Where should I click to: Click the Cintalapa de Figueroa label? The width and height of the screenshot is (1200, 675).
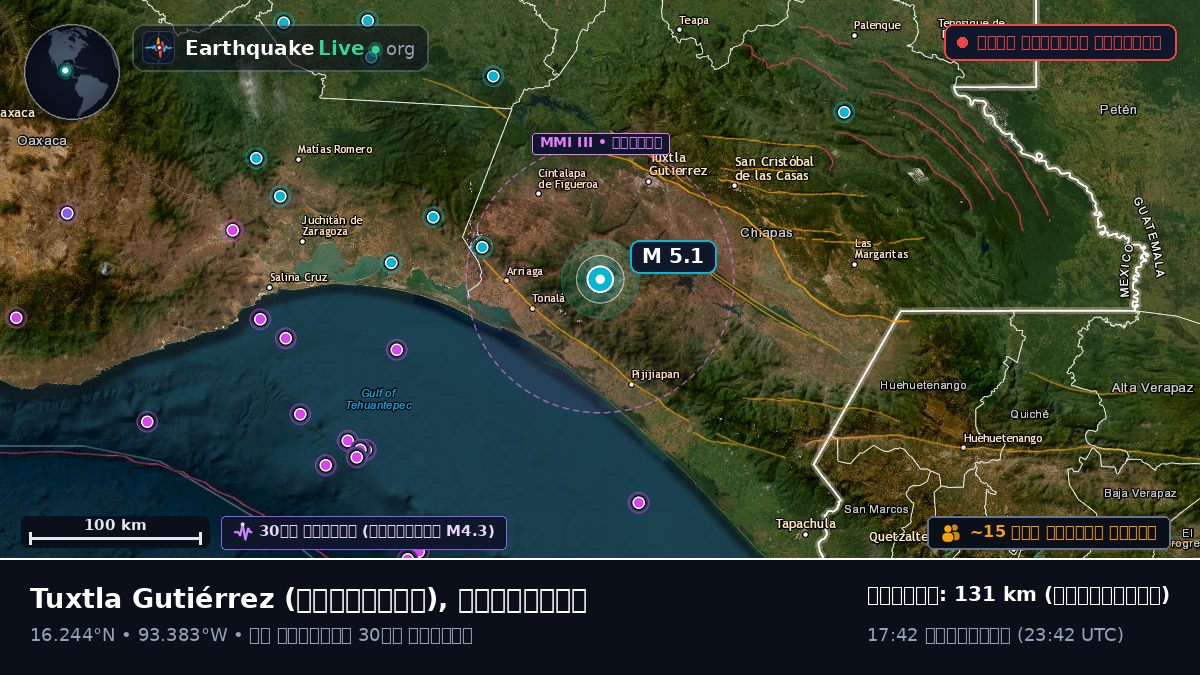click(x=568, y=178)
